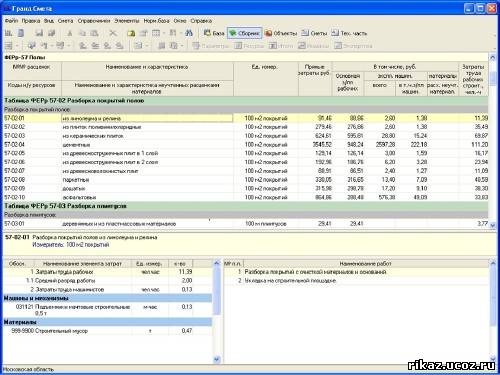Click scroll-up arrow of main table scrollbar
This screenshot has width=500, height=375.
(493, 57)
